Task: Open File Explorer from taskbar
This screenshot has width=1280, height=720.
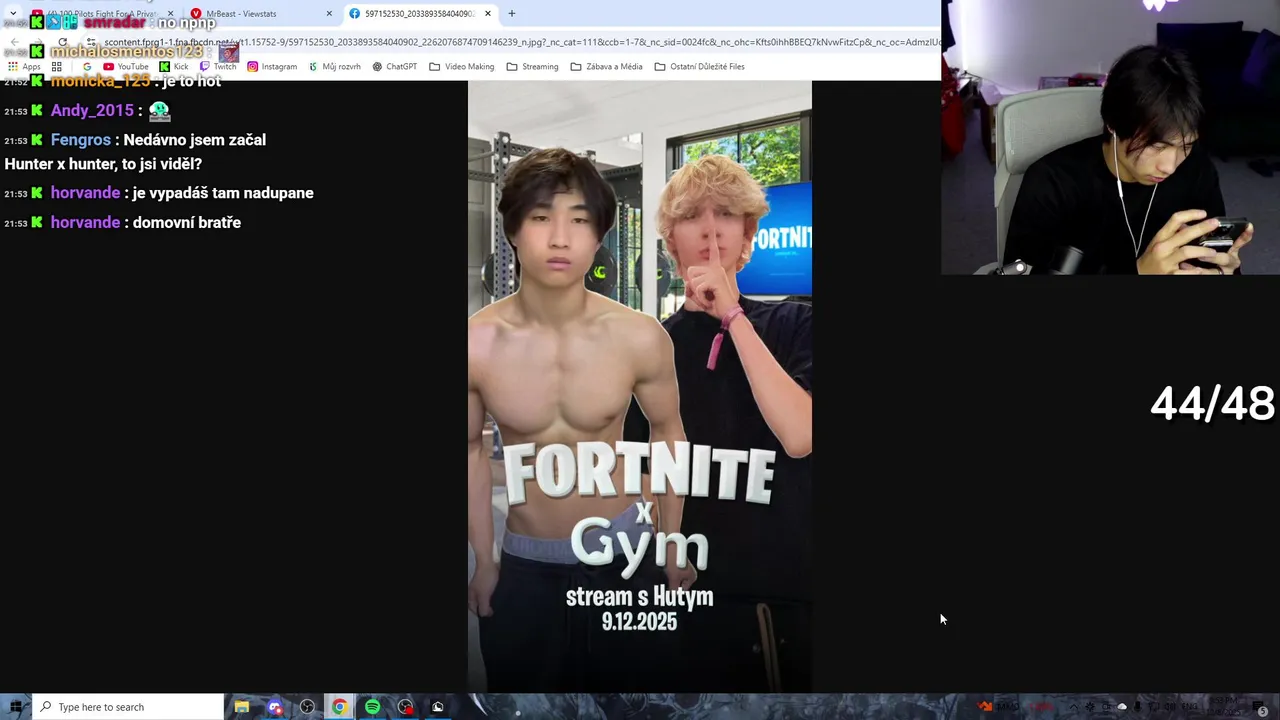Action: click(x=242, y=707)
